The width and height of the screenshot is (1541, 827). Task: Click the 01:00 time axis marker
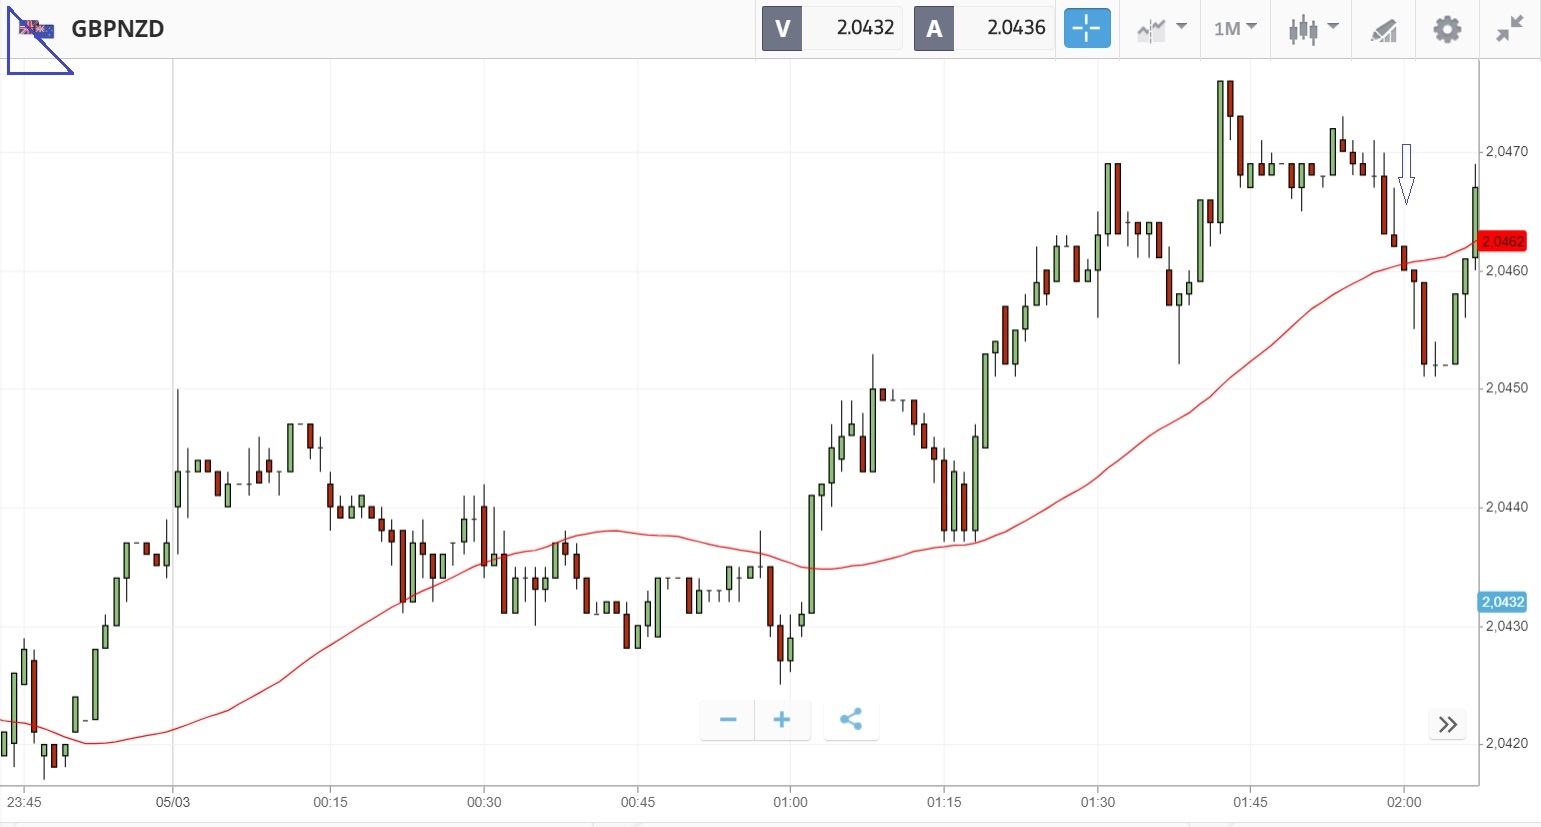coord(790,802)
